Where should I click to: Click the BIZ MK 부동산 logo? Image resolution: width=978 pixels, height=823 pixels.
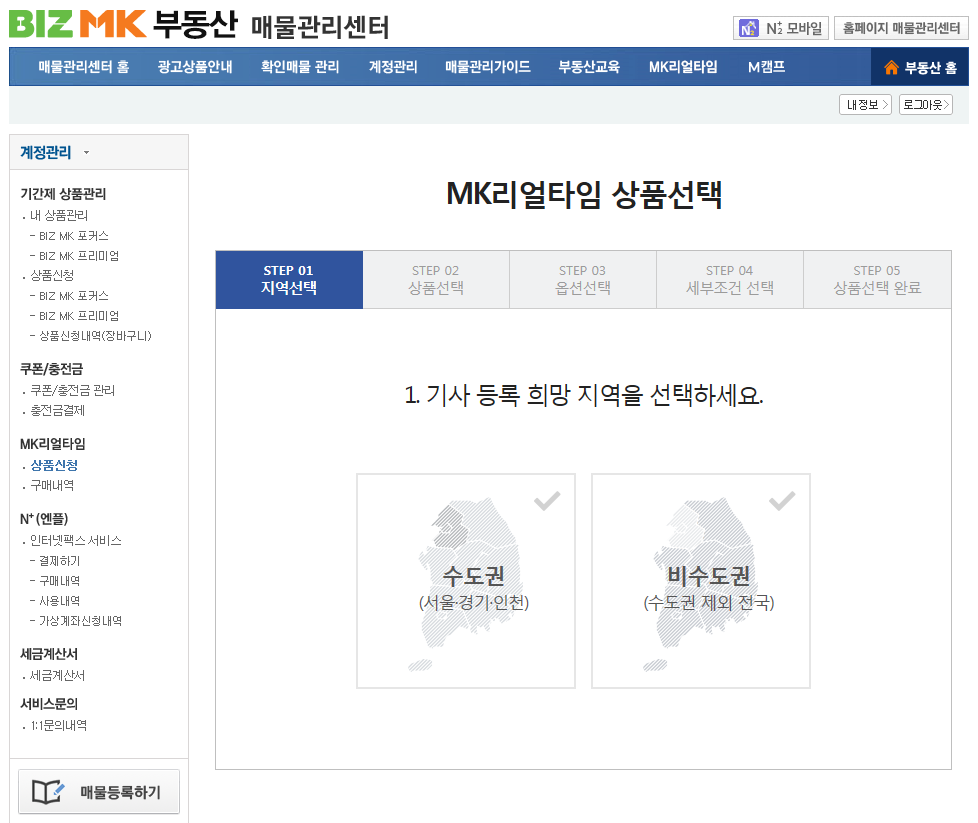pyautogui.click(x=123, y=24)
